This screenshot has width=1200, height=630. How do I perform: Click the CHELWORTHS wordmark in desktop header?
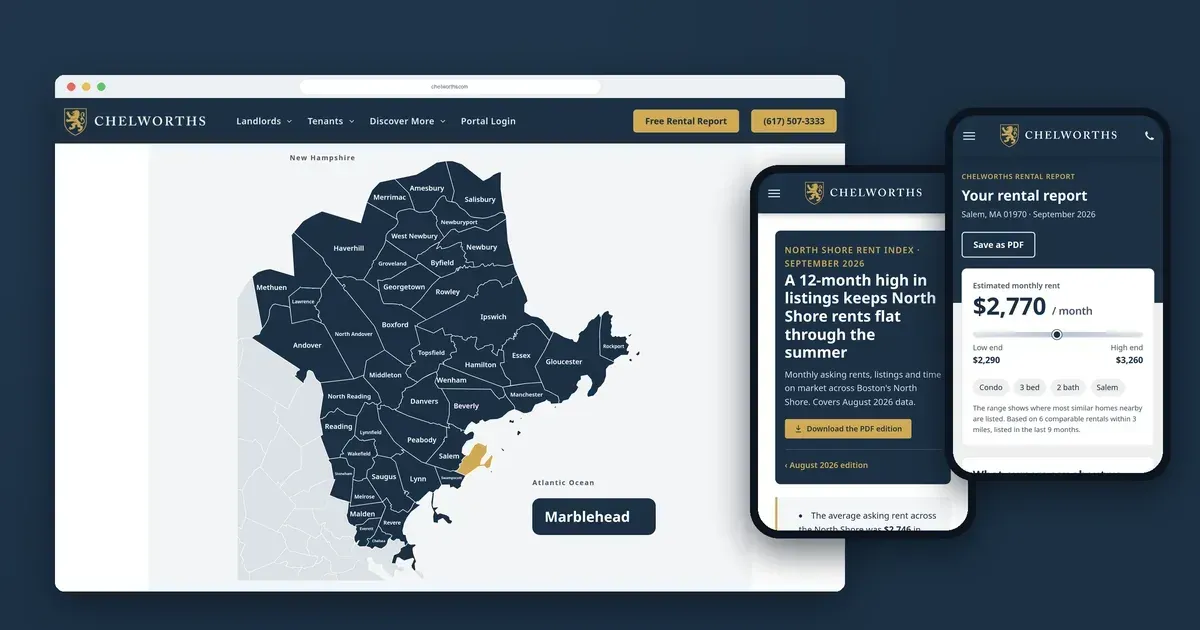click(x=150, y=121)
